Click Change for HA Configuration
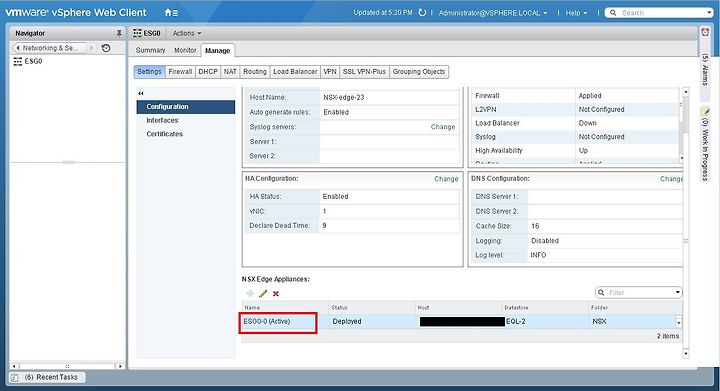Viewport: 720px width, 391px height. [446, 179]
